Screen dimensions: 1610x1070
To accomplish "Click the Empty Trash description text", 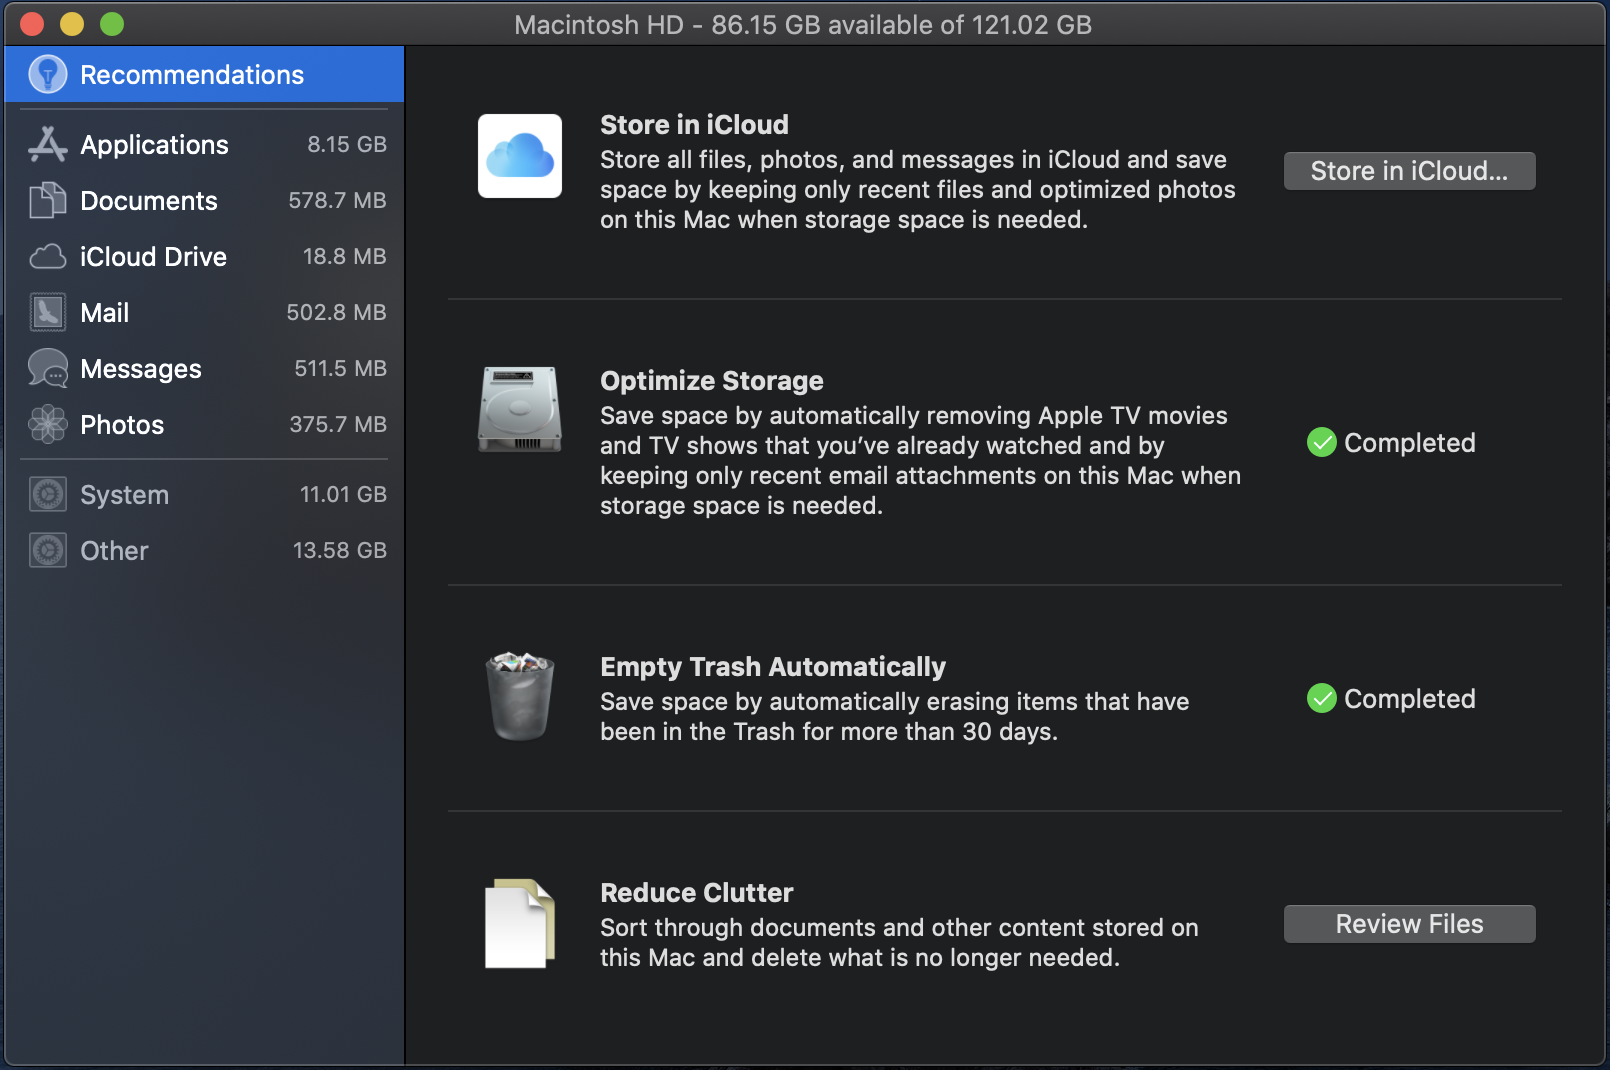I will [894, 717].
